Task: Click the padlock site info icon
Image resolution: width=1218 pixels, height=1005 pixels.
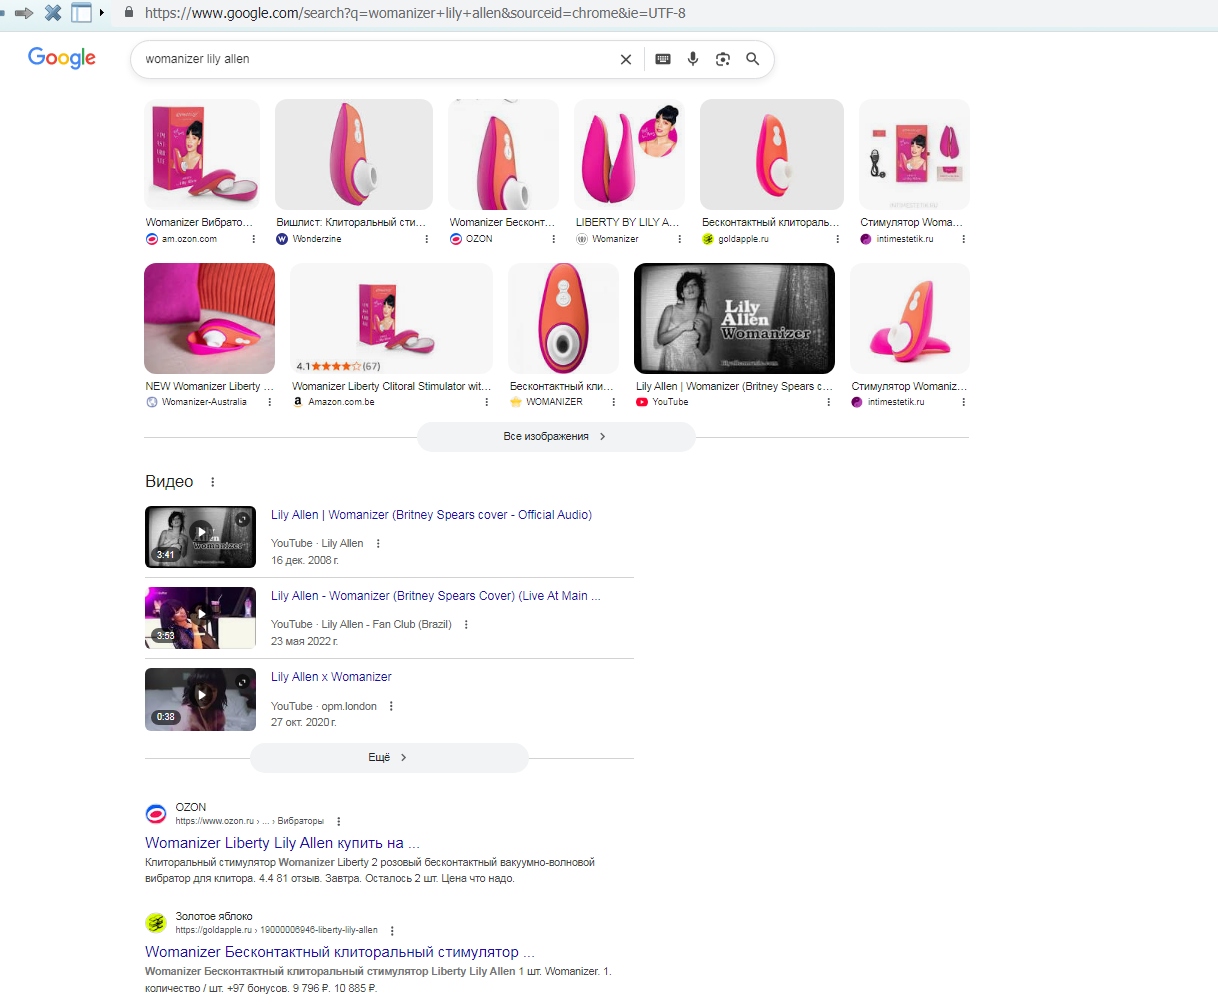Action: (x=128, y=13)
